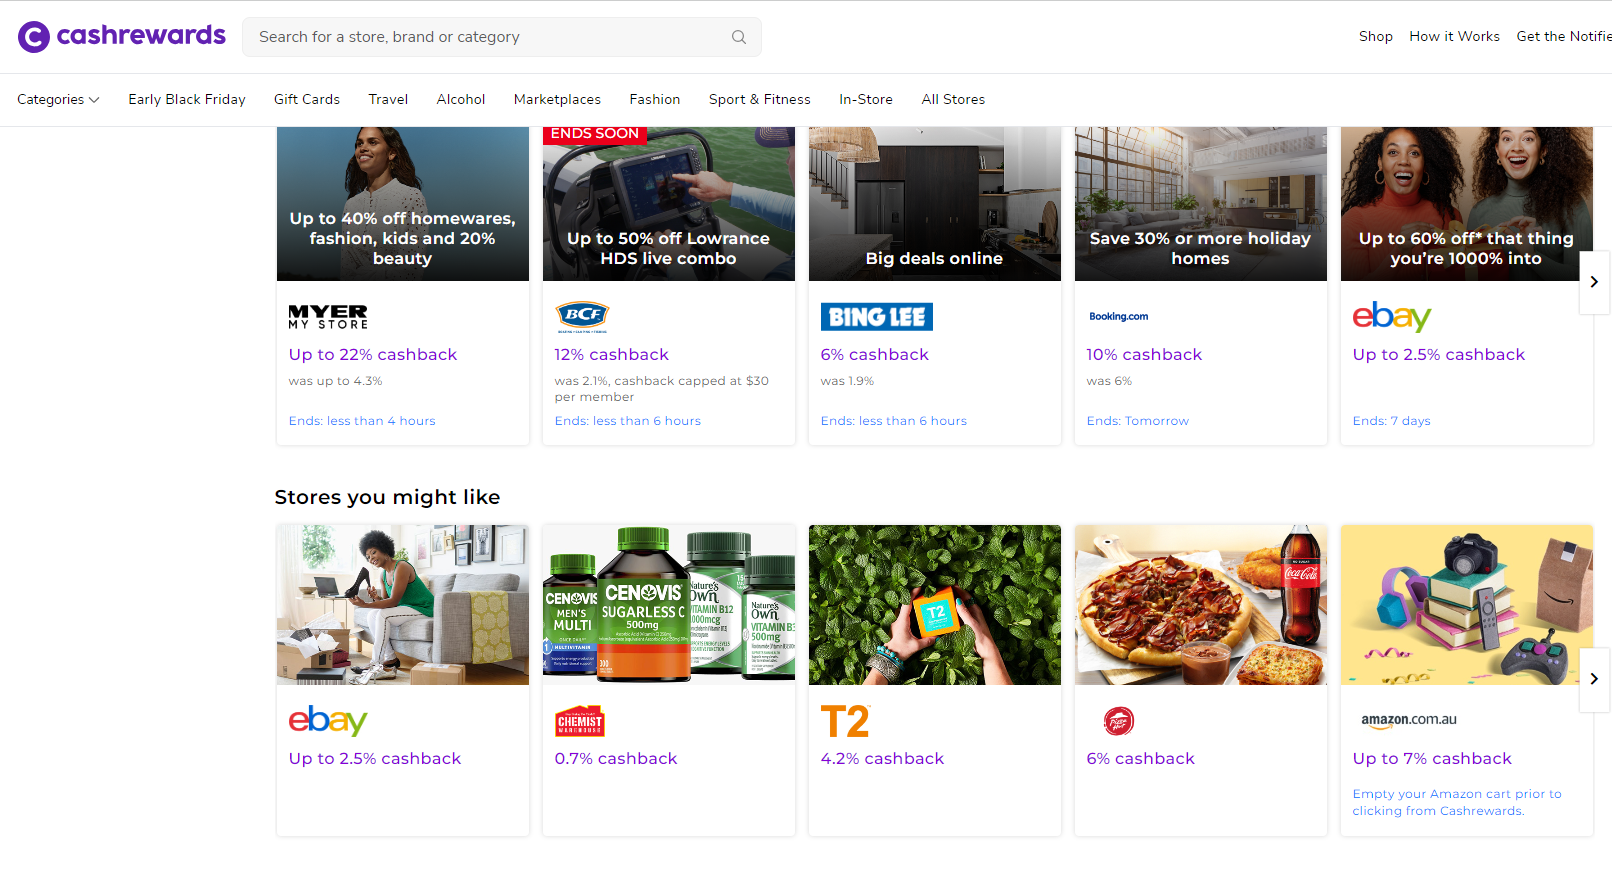
Task: Focus the store search field
Action: click(502, 37)
